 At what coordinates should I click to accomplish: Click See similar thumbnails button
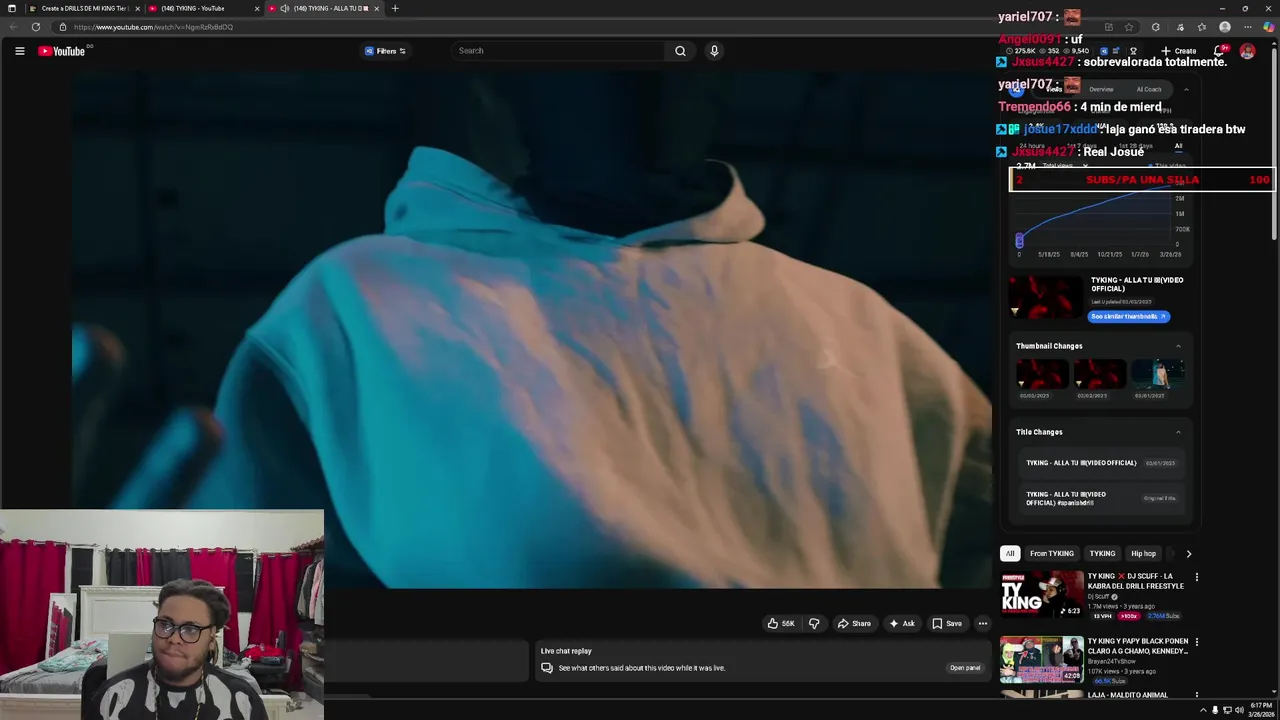[x=1128, y=316]
